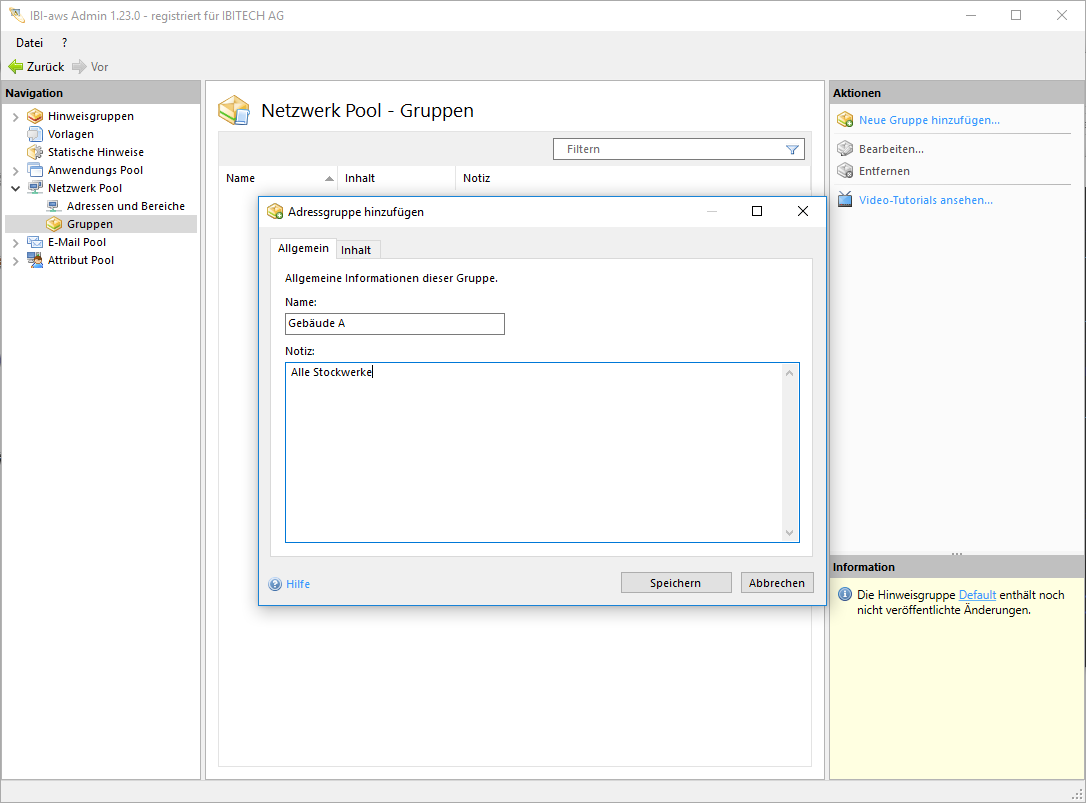Click the filter funnel icon
1086x803 pixels.
click(792, 149)
